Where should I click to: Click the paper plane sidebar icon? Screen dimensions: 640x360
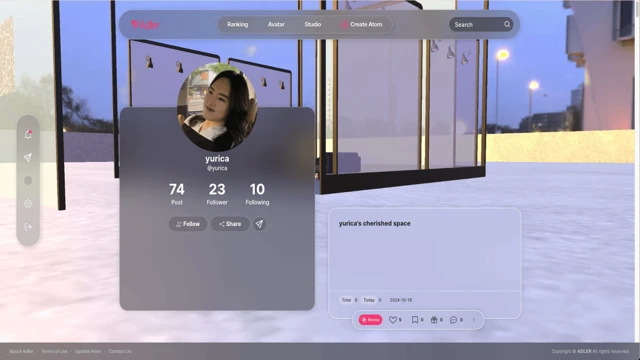coord(28,158)
